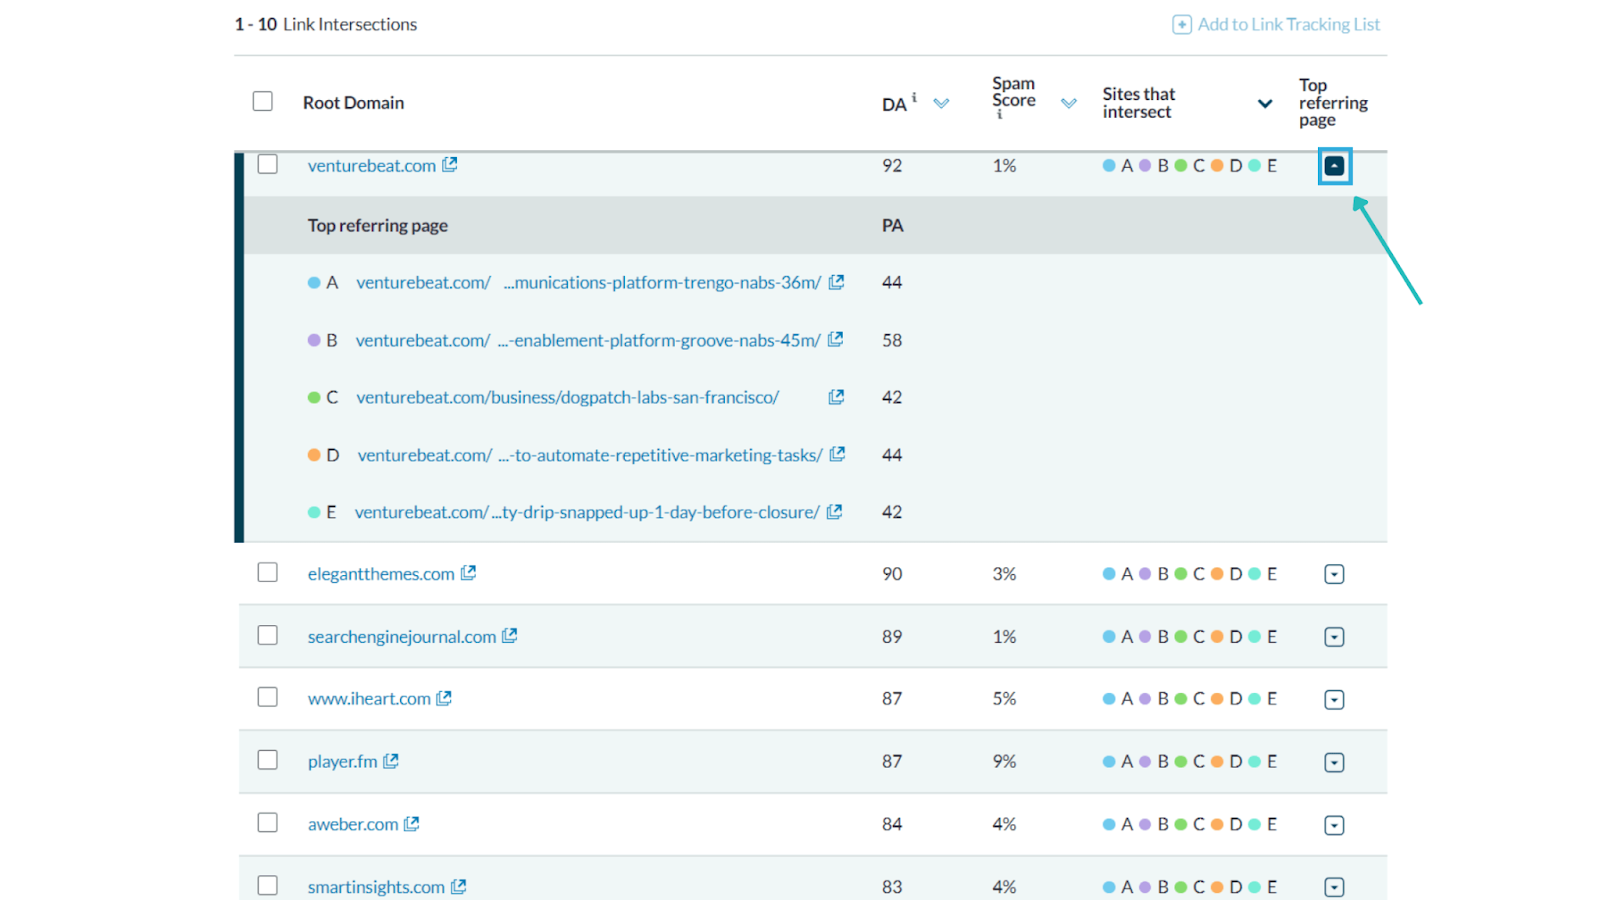1600x900 pixels.
Task: Open player.fm external link icon
Action: click(x=391, y=761)
